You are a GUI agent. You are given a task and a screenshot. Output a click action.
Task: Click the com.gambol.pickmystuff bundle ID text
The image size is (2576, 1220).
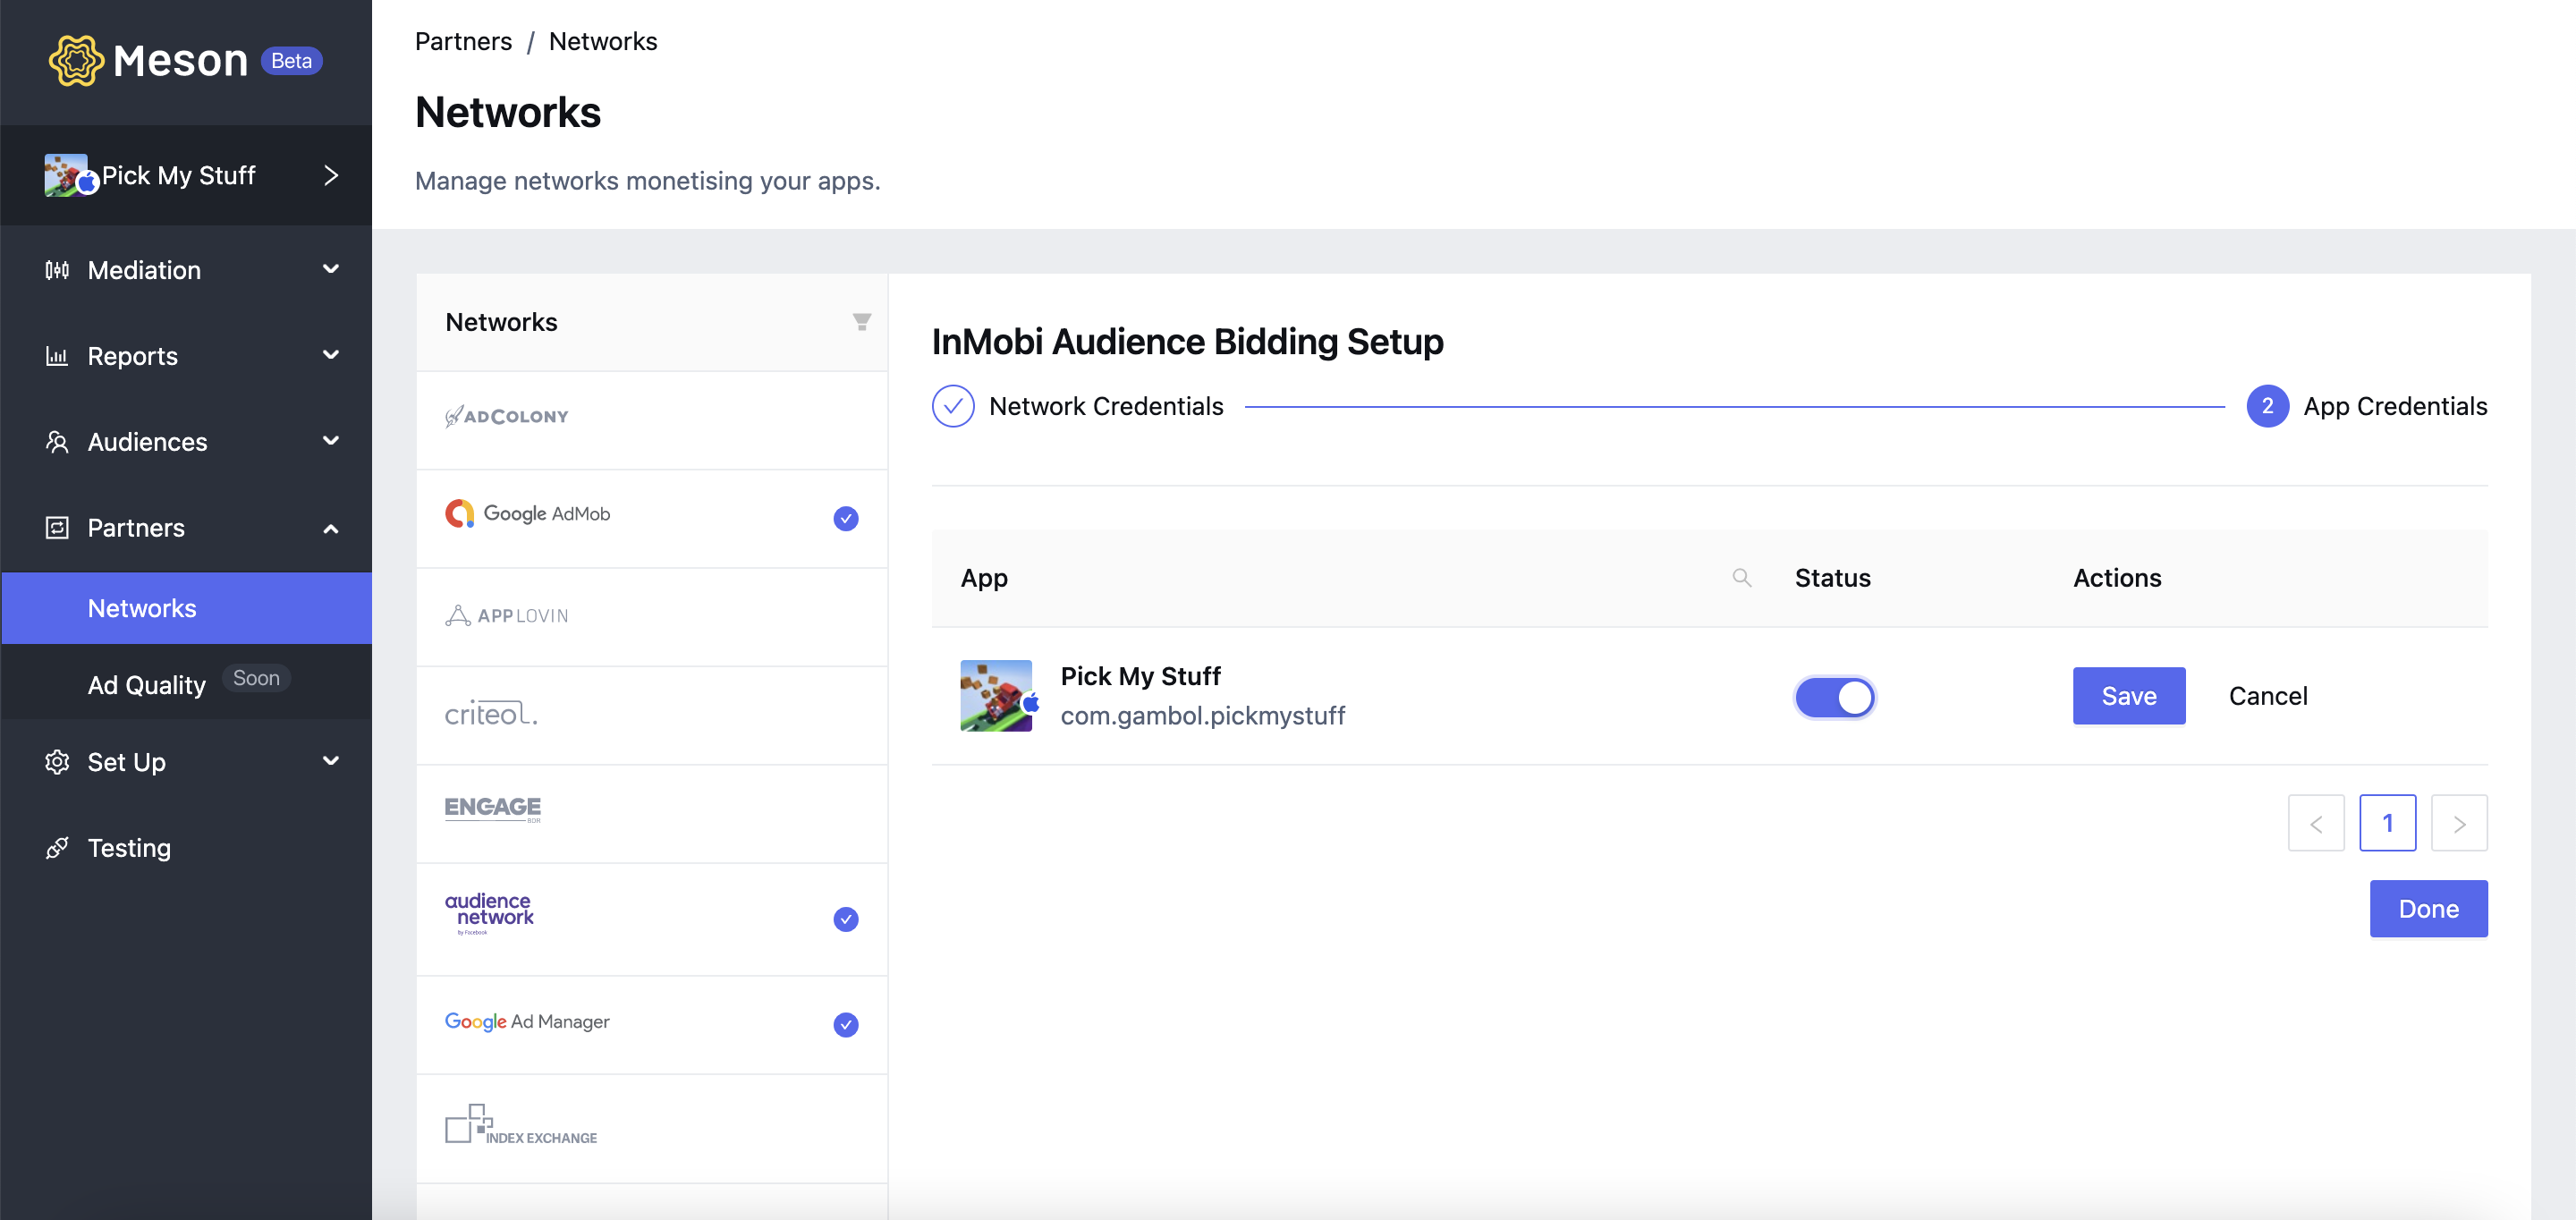pos(1202,716)
